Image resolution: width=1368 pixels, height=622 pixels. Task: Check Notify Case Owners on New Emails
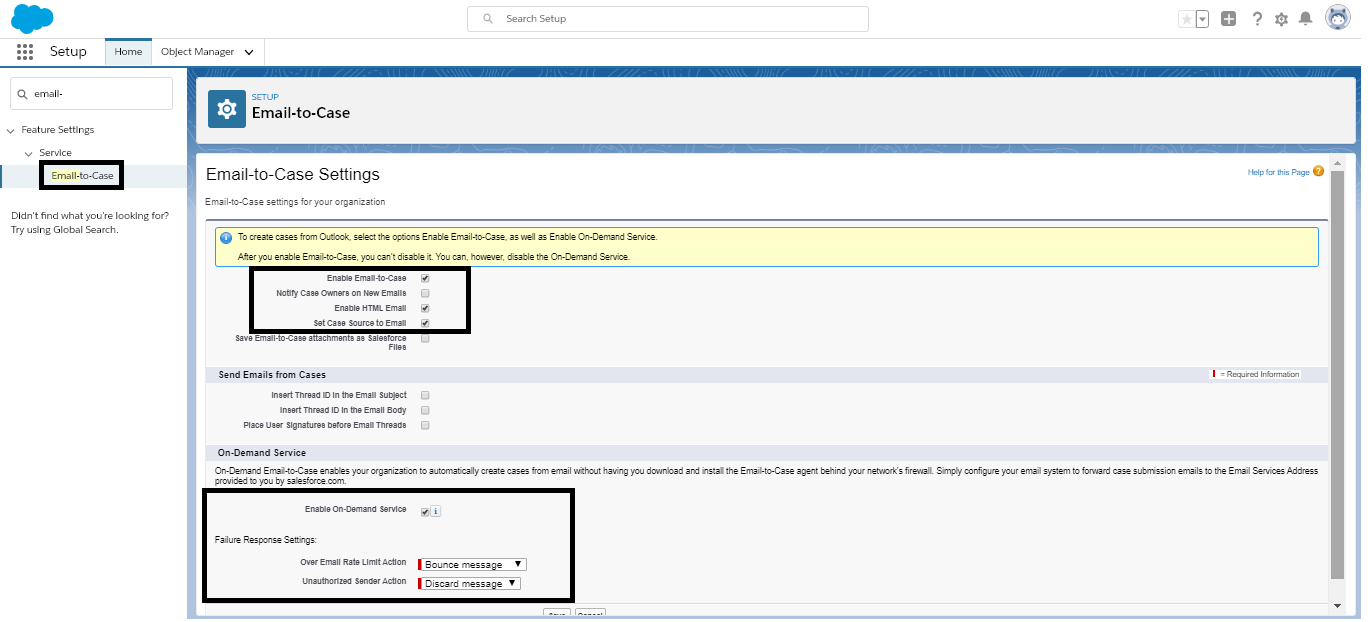point(425,293)
